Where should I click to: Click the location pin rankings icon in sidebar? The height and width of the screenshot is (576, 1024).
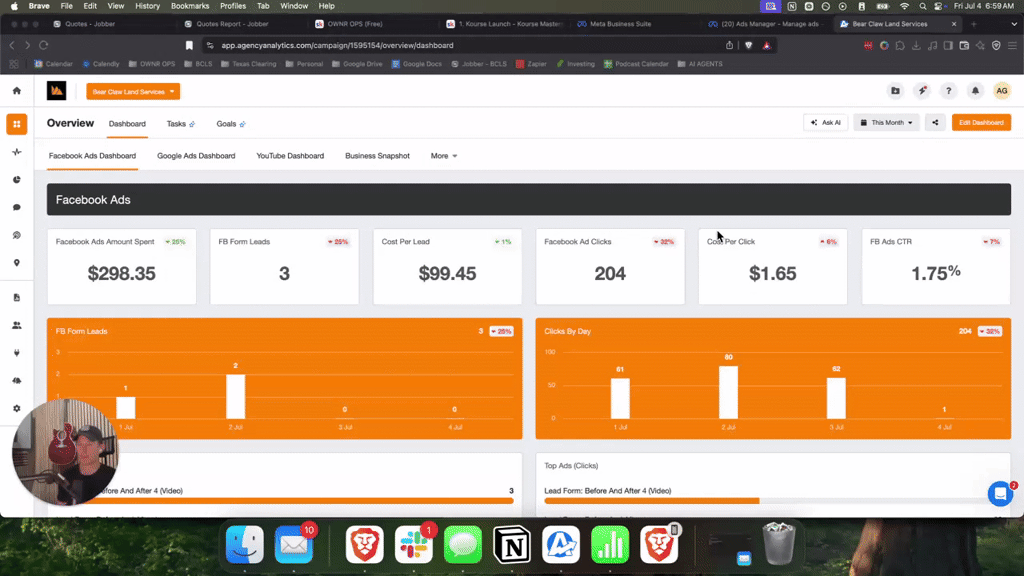tap(15, 264)
